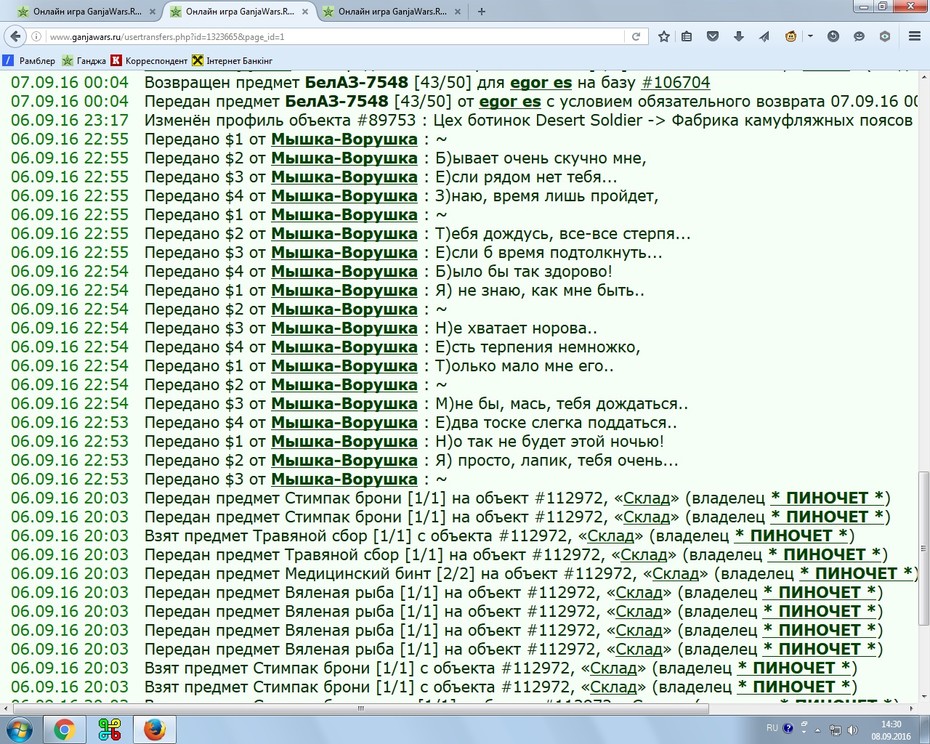The image size is (930, 744).
Task: Select the active middle GanjaWars tab
Action: click(238, 11)
